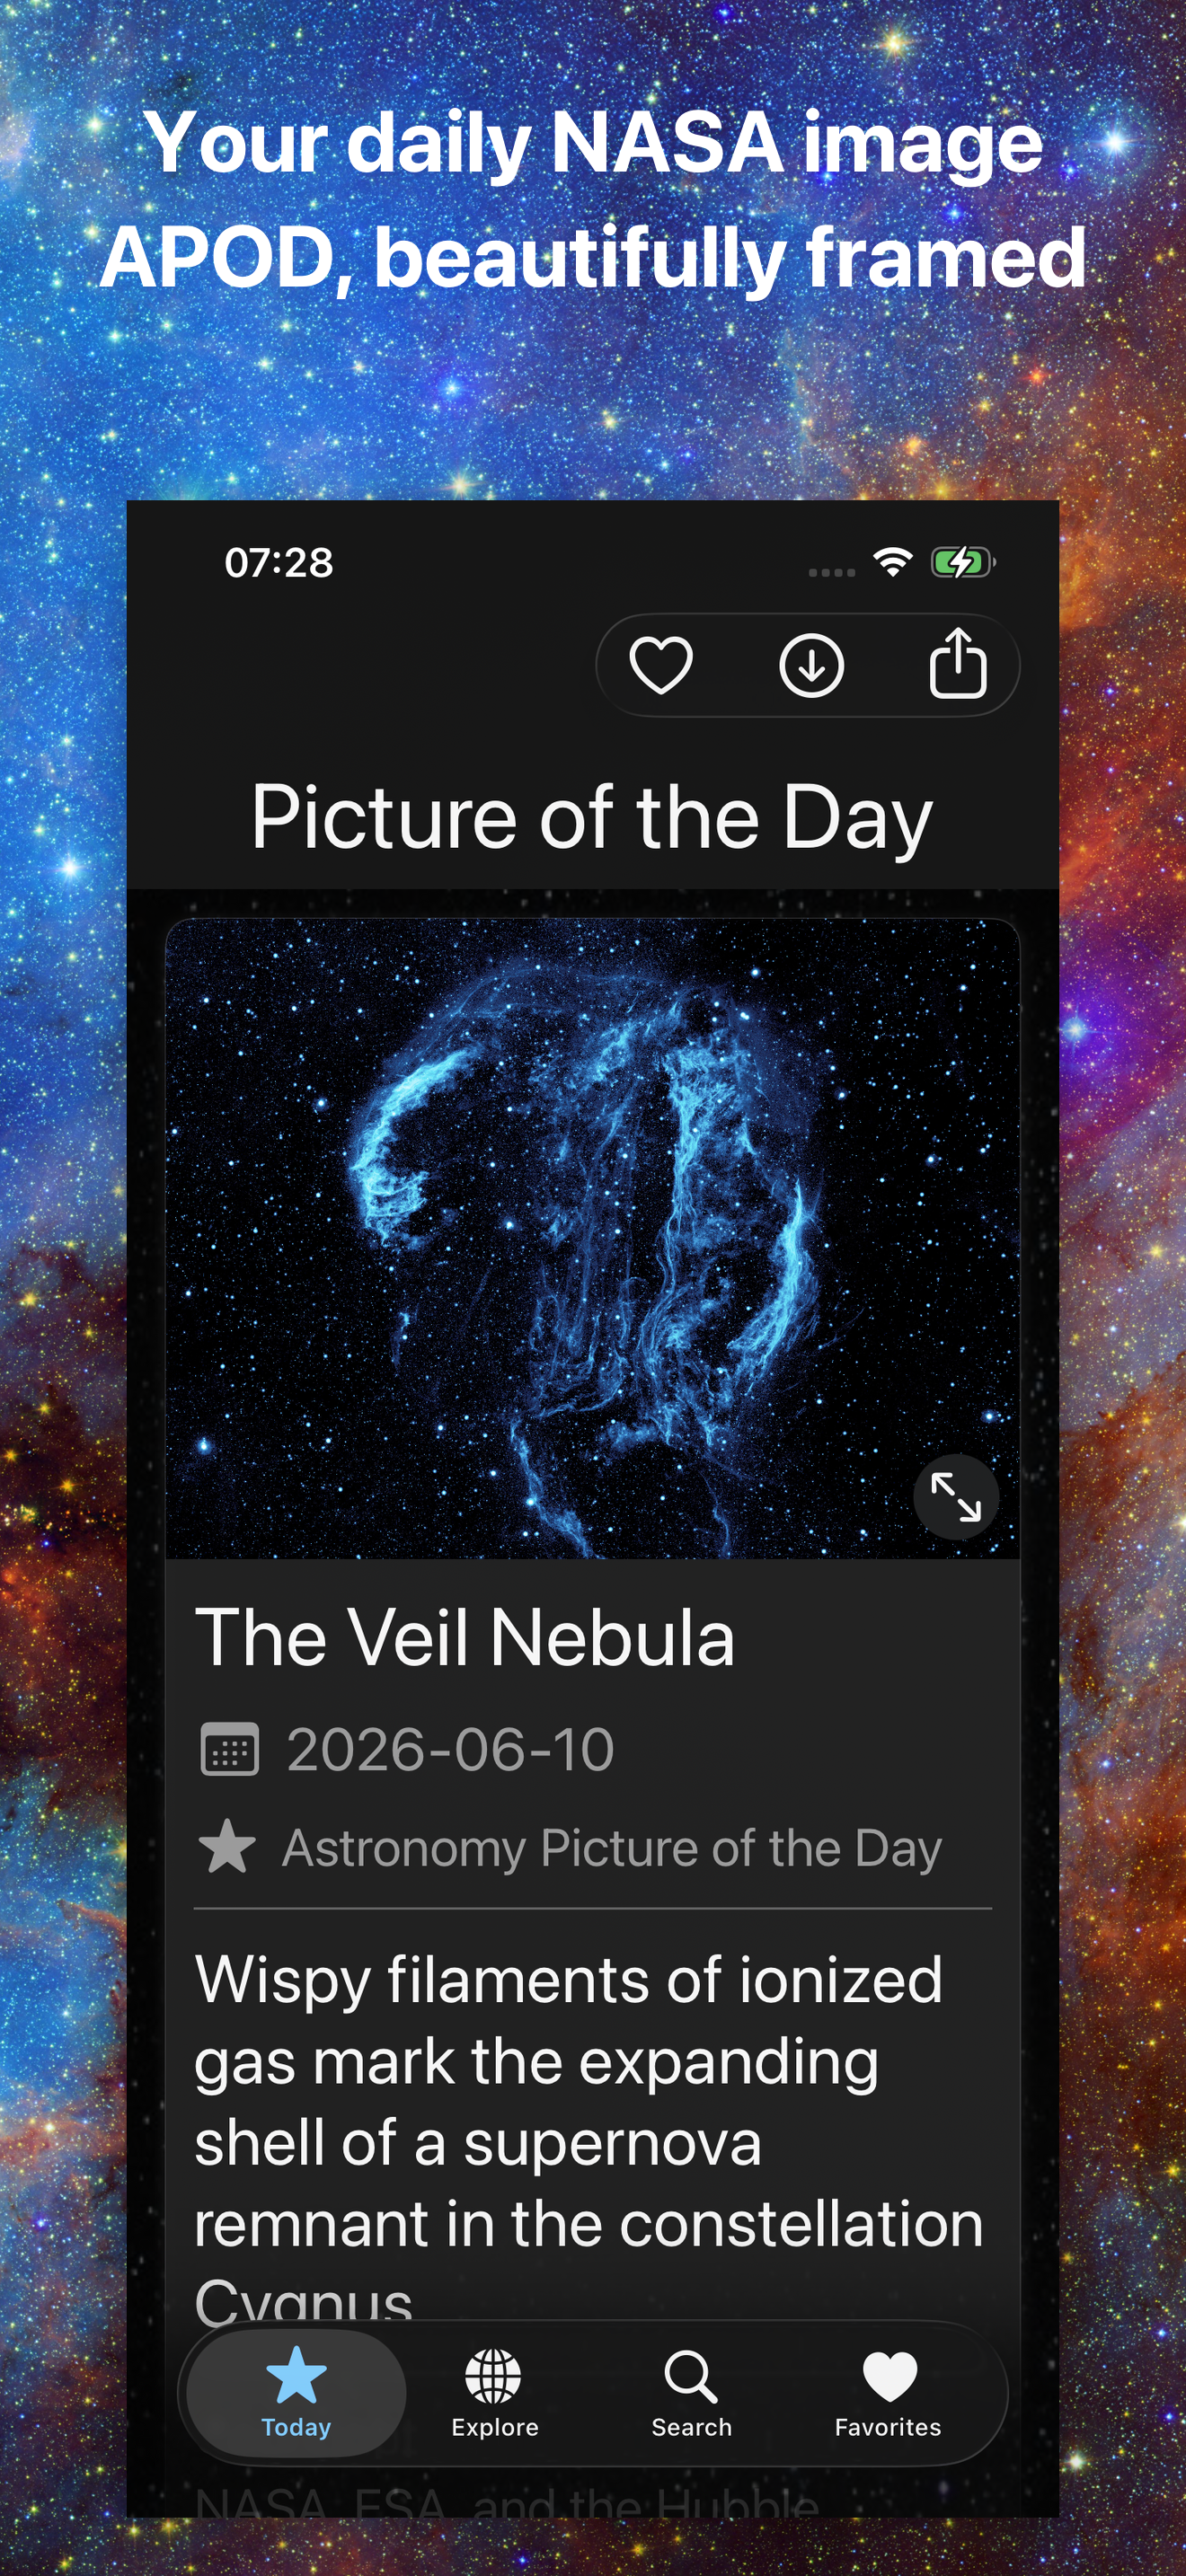Tap the Picture of the Day heading
Viewport: 1186px width, 2576px height.
pyautogui.click(x=592, y=817)
